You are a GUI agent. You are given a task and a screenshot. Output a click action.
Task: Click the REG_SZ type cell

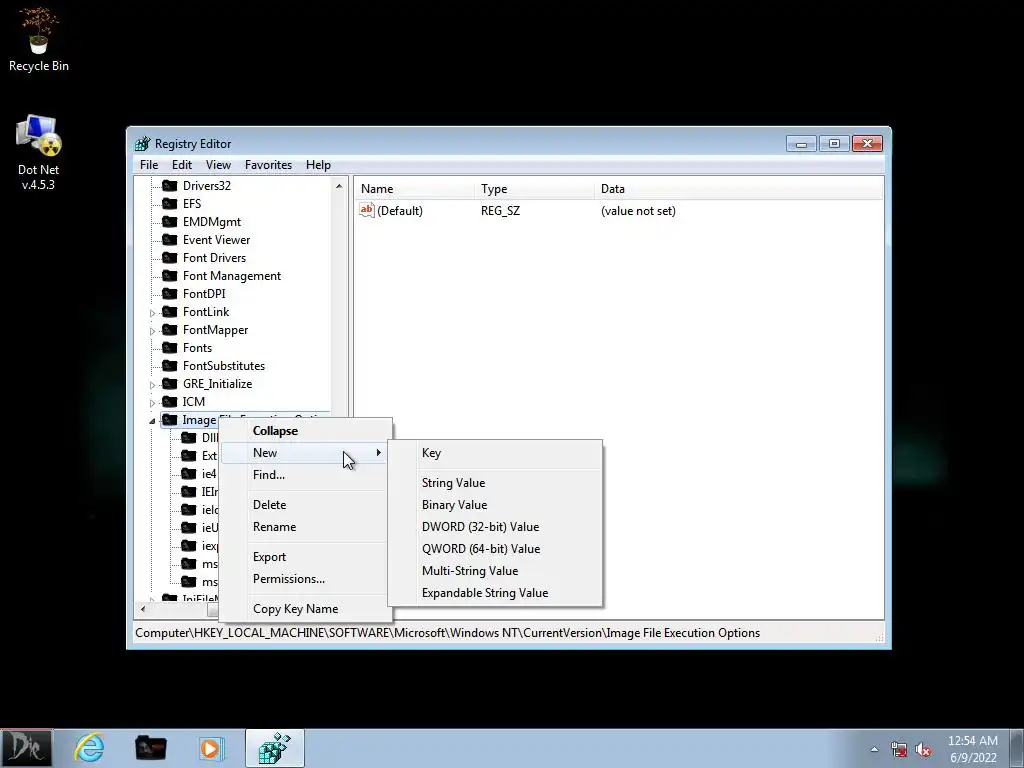pos(500,211)
